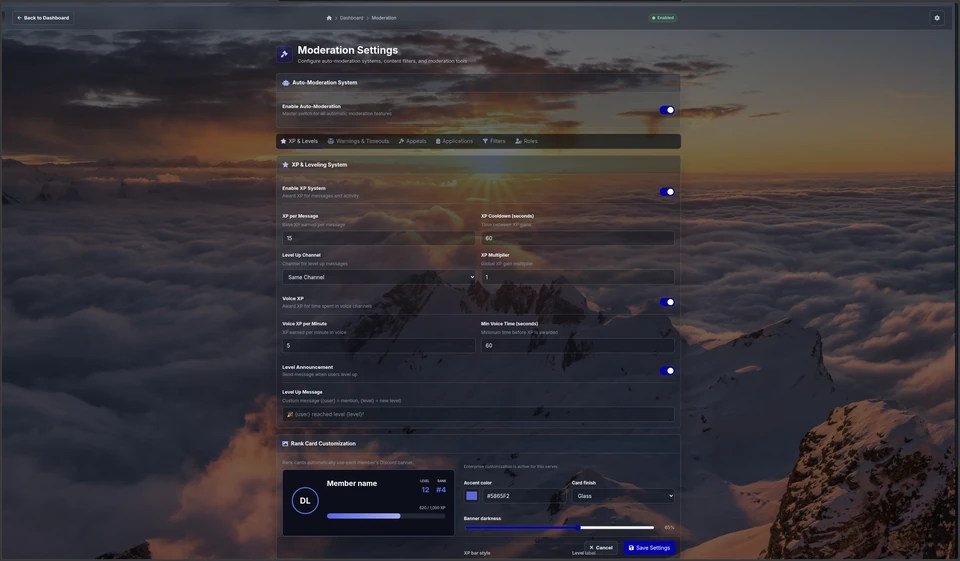This screenshot has width=960, height=561.
Task: Select the XP & Levels tab
Action: click(299, 141)
